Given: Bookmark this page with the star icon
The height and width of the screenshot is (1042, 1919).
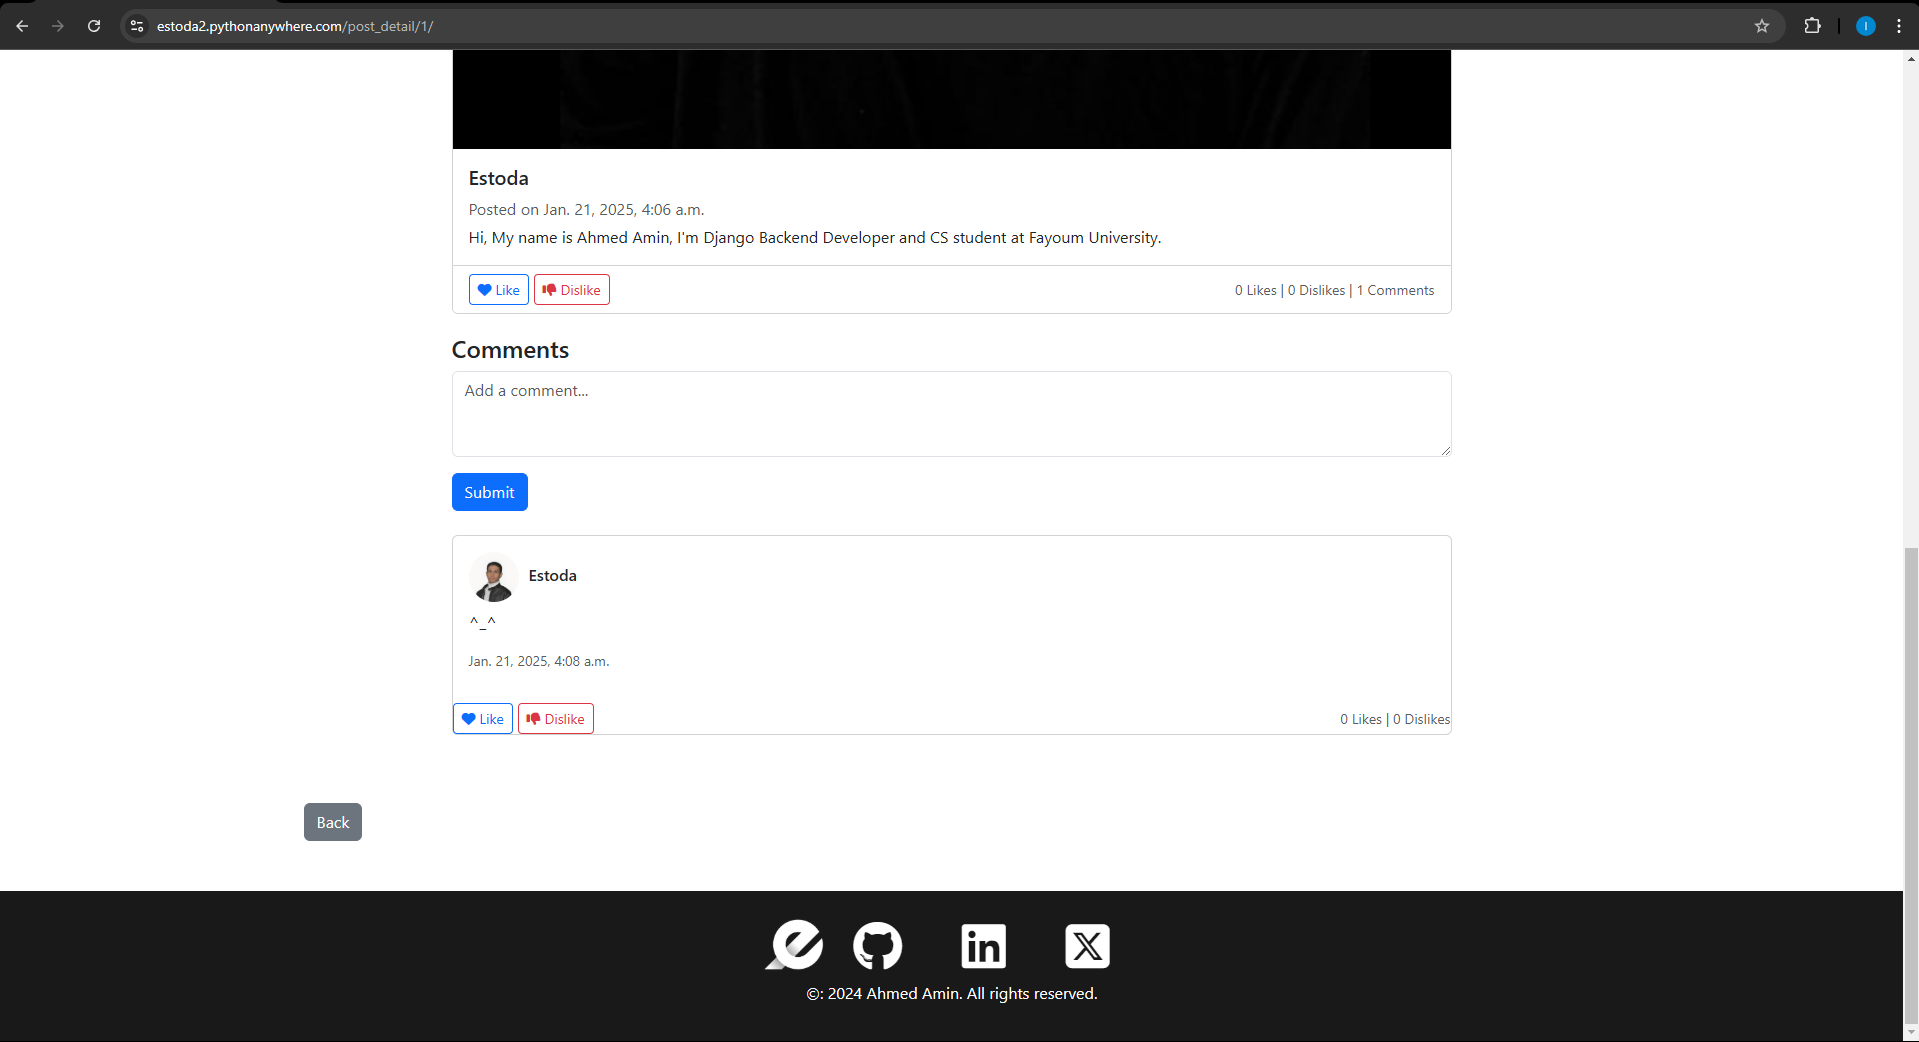Looking at the screenshot, I should click(x=1762, y=26).
